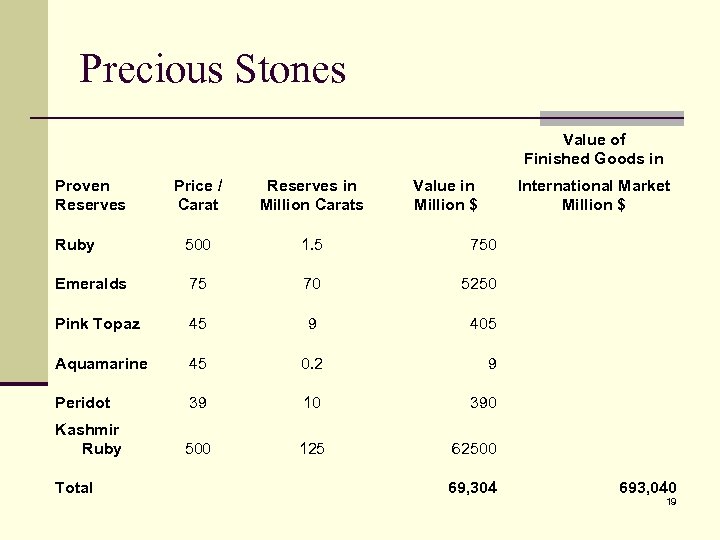Select the Kashmir Ruby reserves value 125
Image resolution: width=720 pixels, height=540 pixels.
tap(312, 449)
